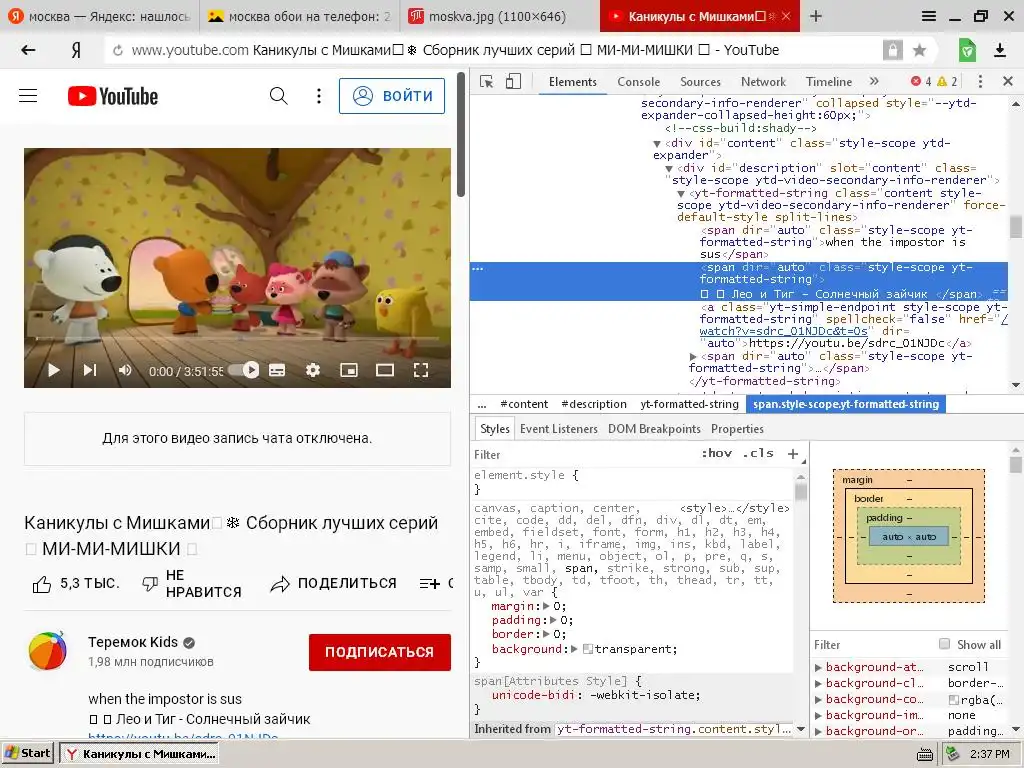Collapse the div id="description" node
The height and width of the screenshot is (768, 1024).
(x=669, y=168)
